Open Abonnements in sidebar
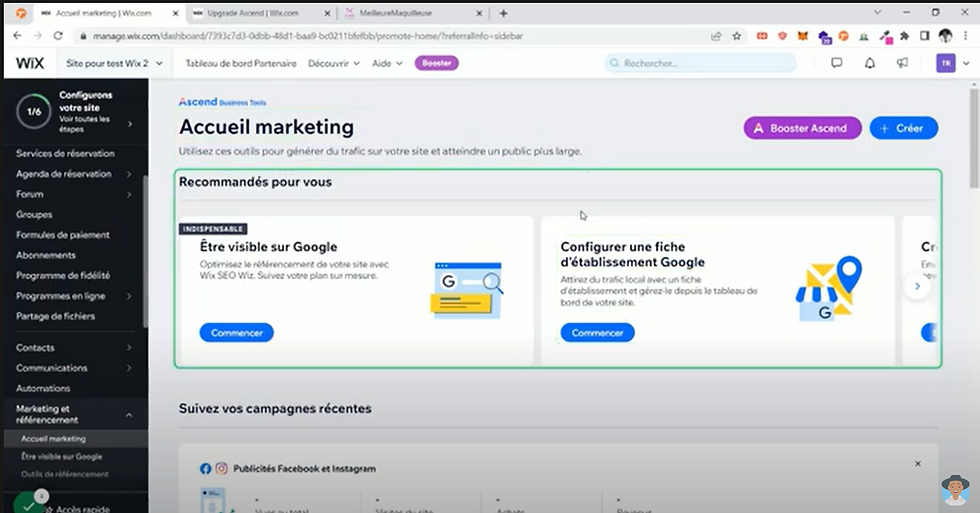This screenshot has height=513, width=980. (x=46, y=255)
